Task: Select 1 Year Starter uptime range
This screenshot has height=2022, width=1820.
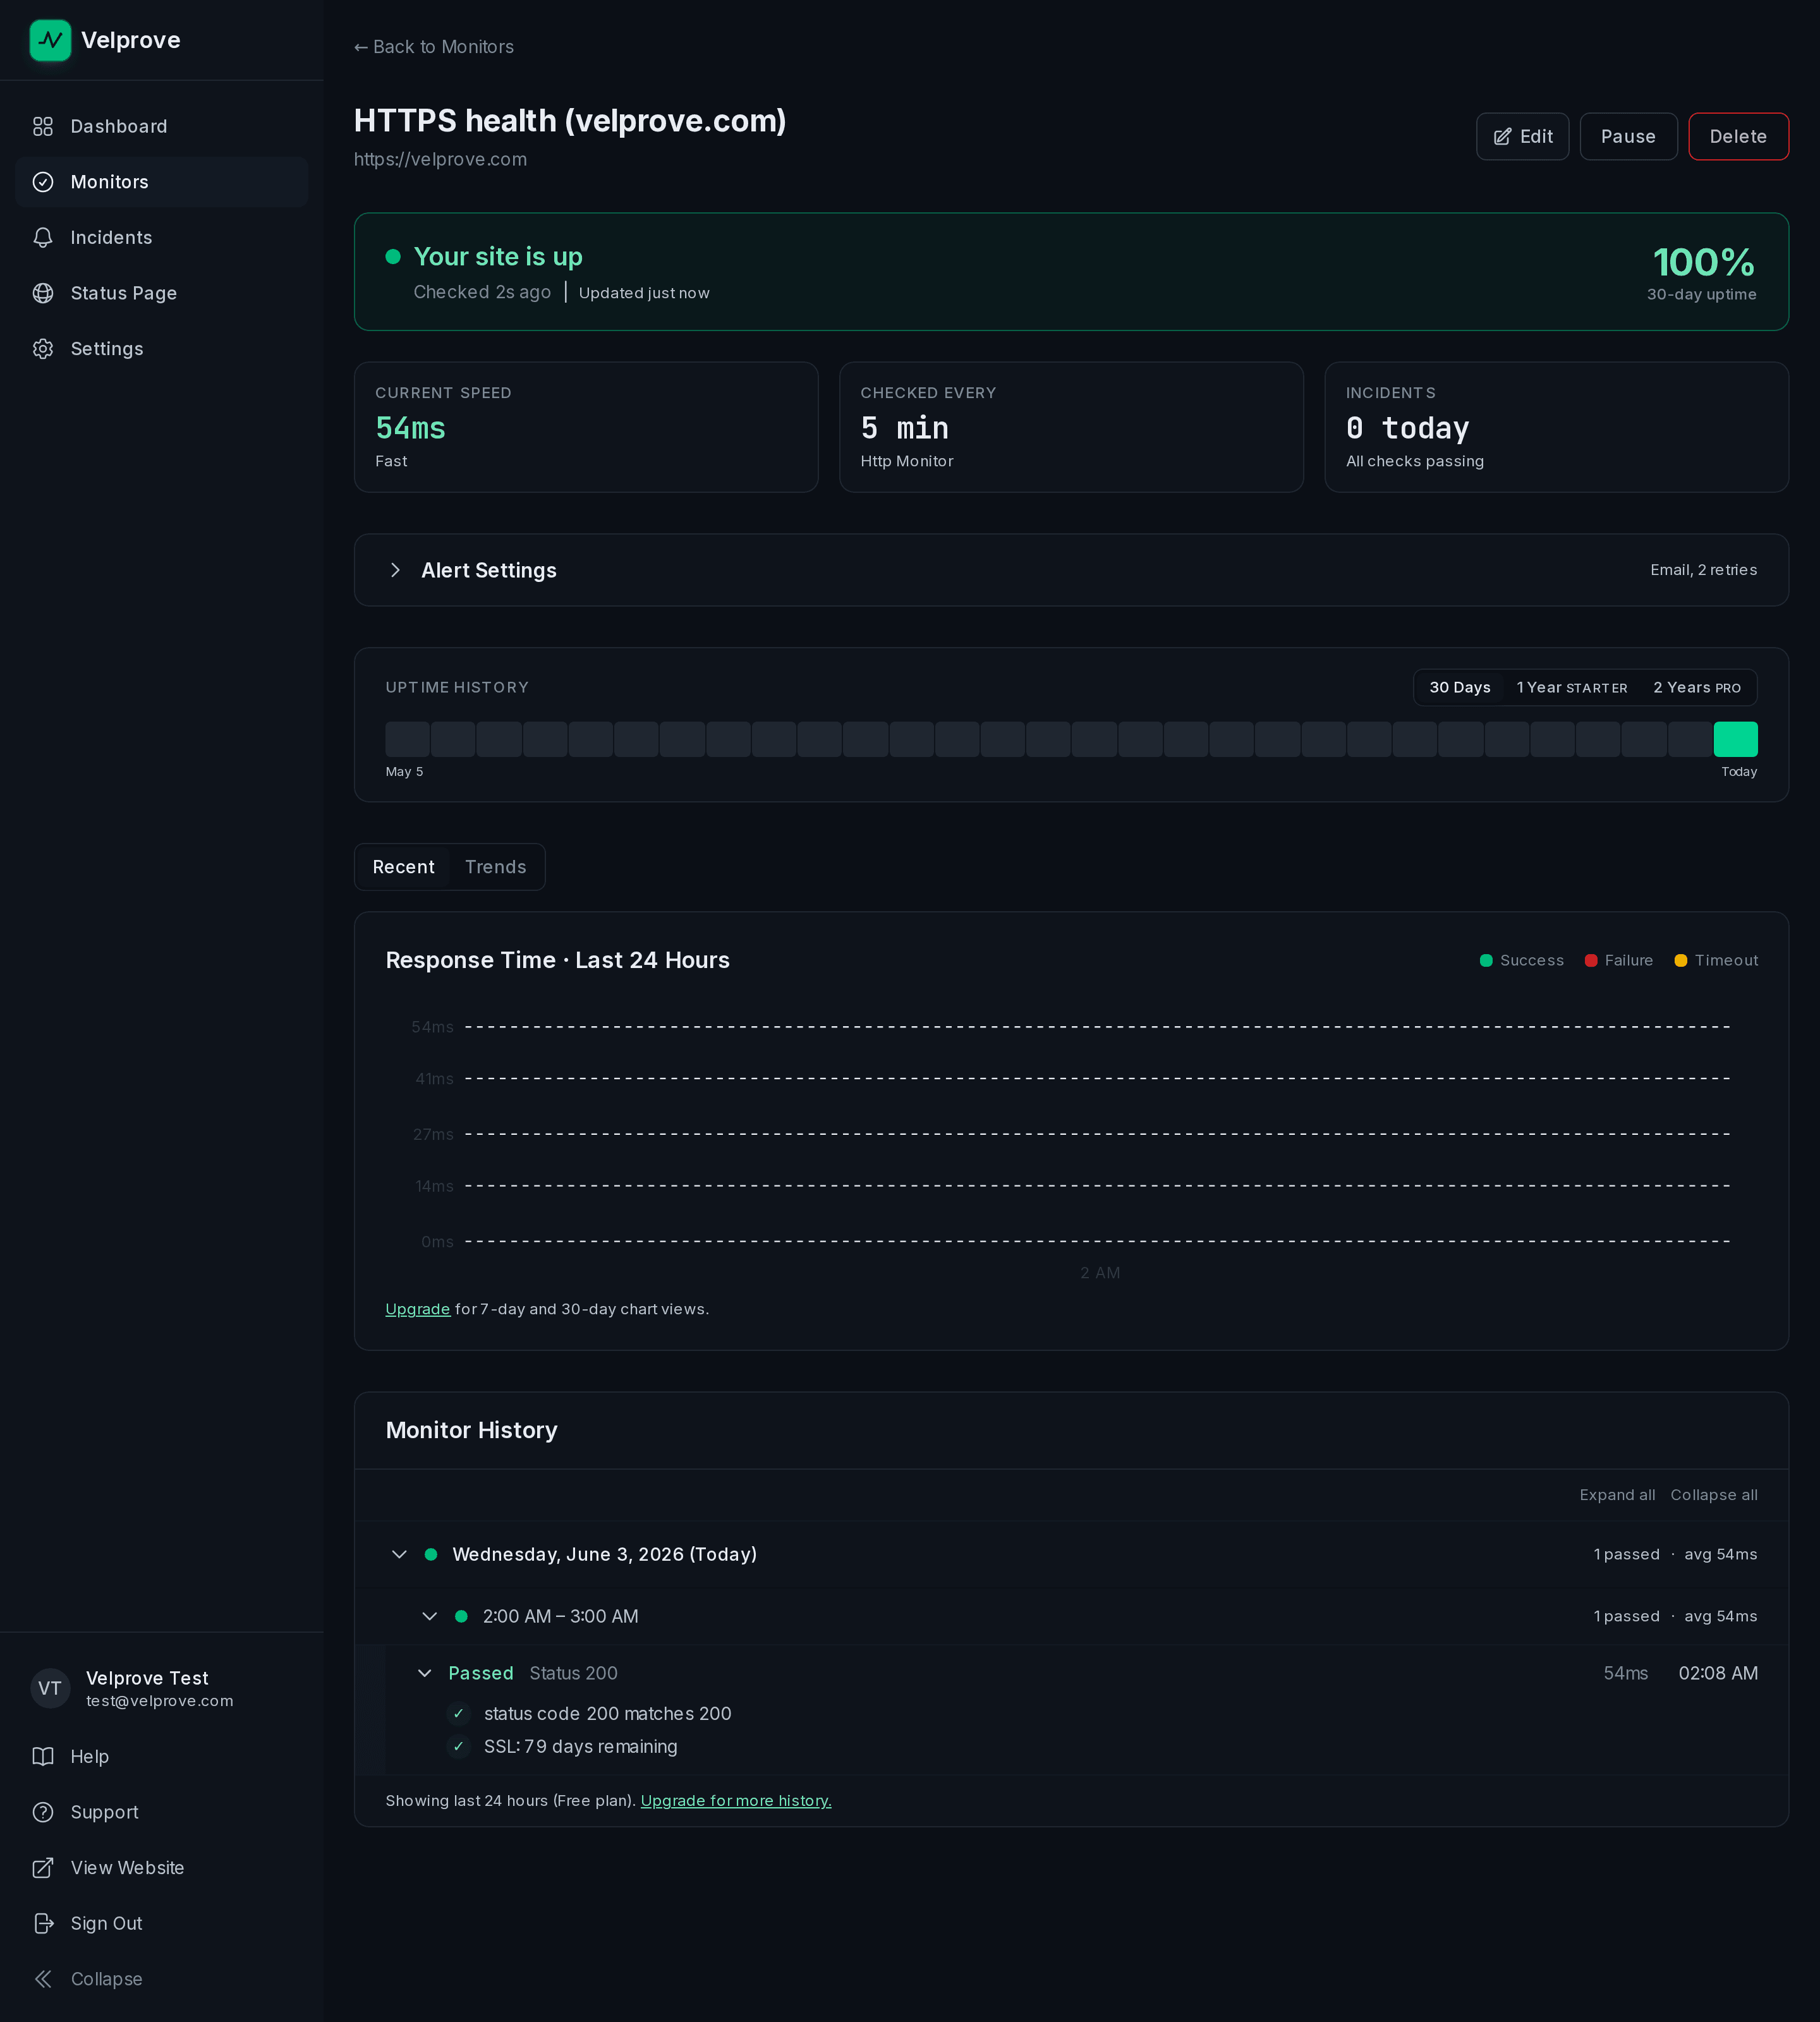Action: point(1571,687)
